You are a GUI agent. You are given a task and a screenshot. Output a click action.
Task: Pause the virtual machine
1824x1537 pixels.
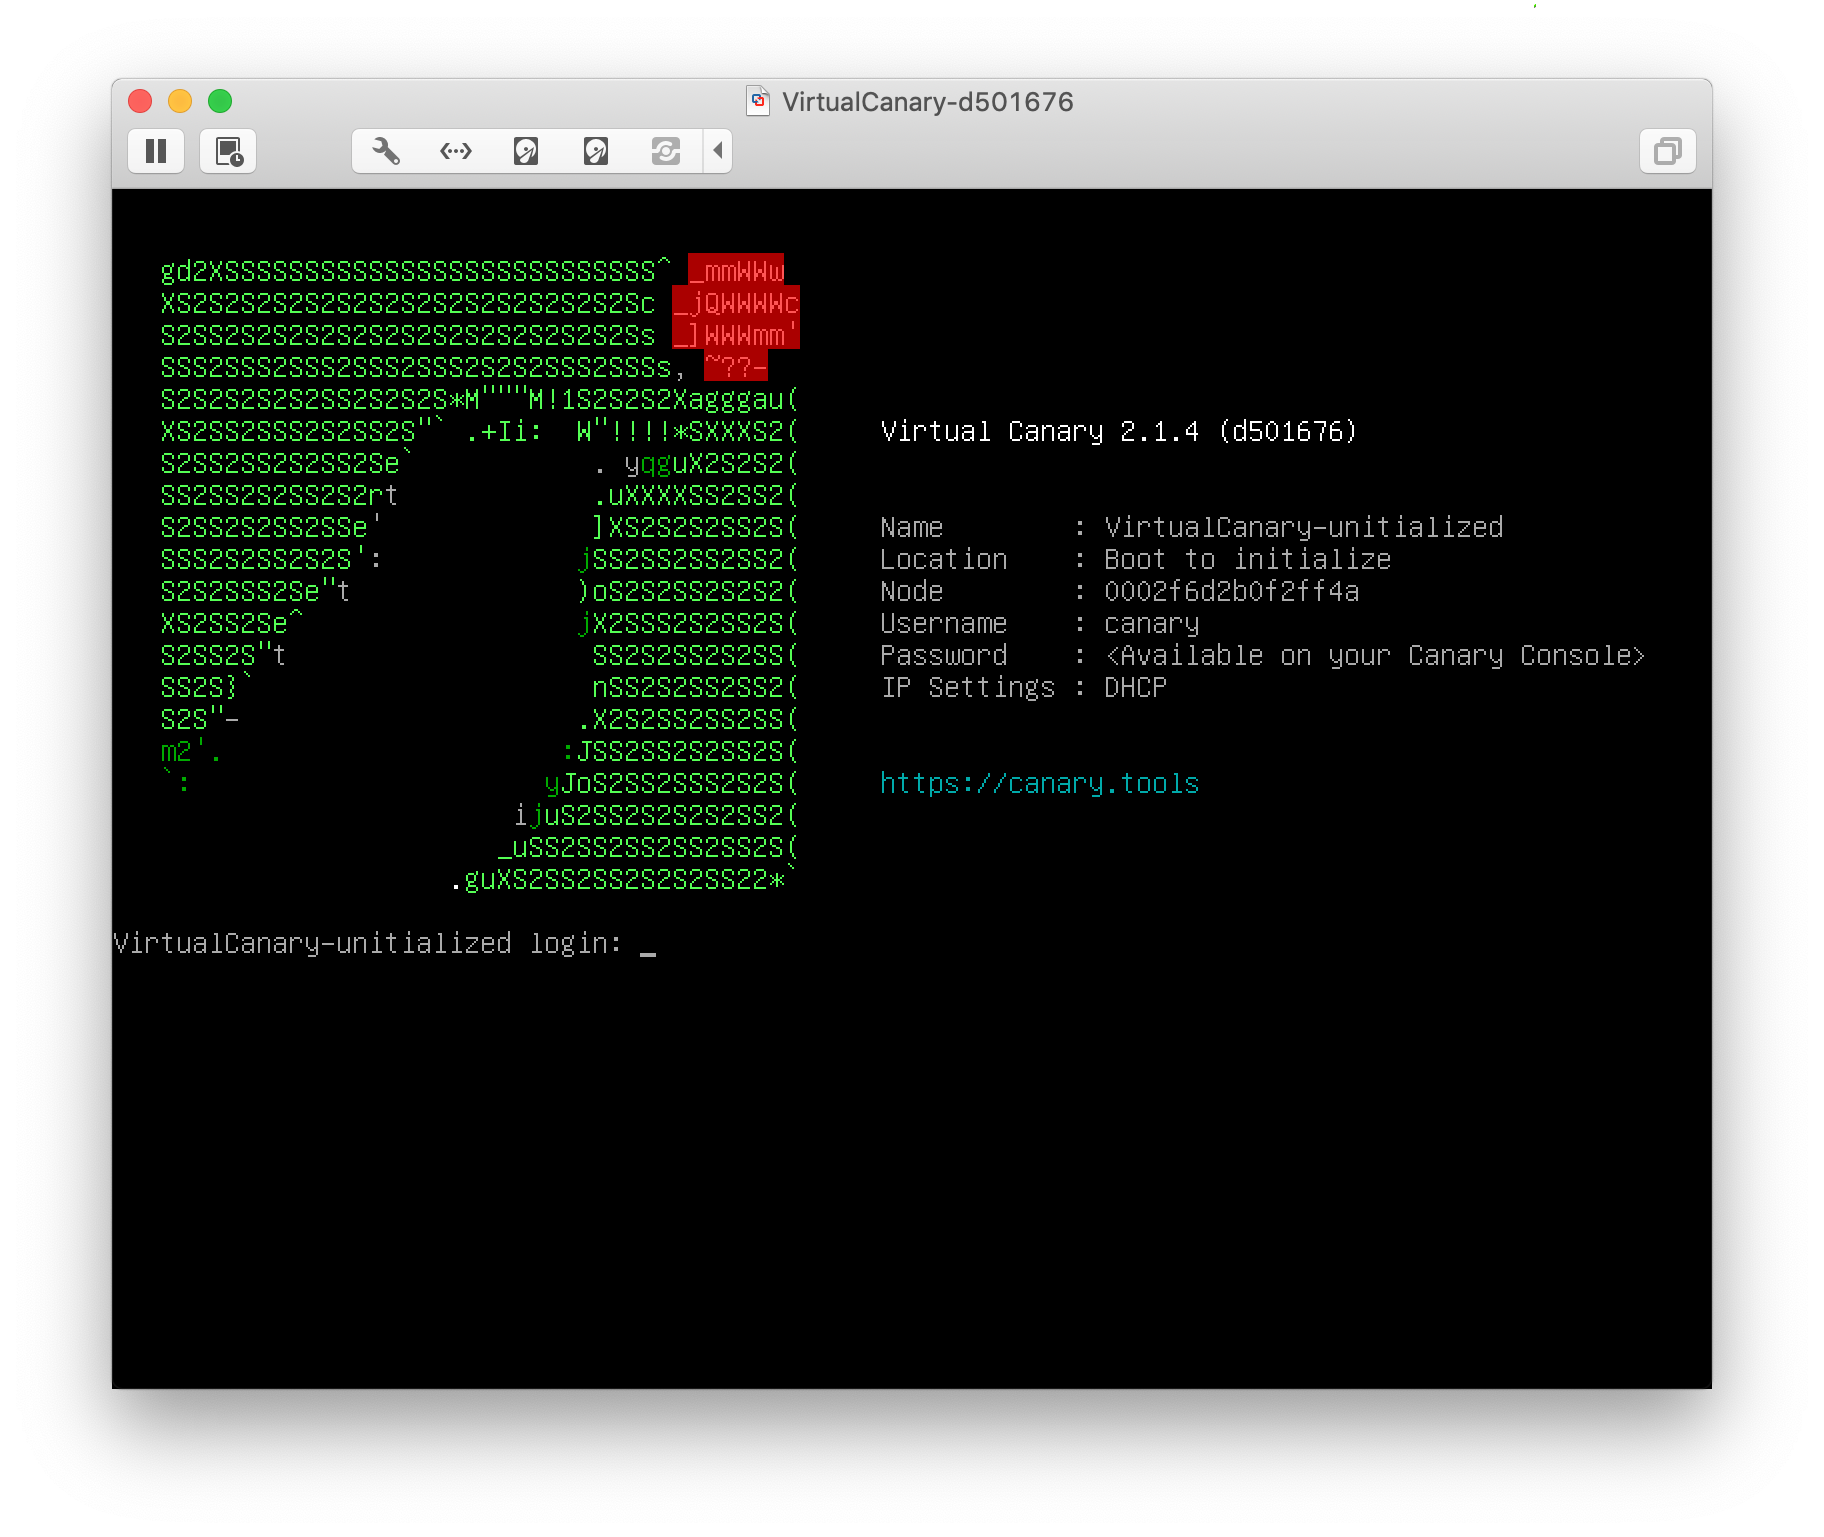156,151
